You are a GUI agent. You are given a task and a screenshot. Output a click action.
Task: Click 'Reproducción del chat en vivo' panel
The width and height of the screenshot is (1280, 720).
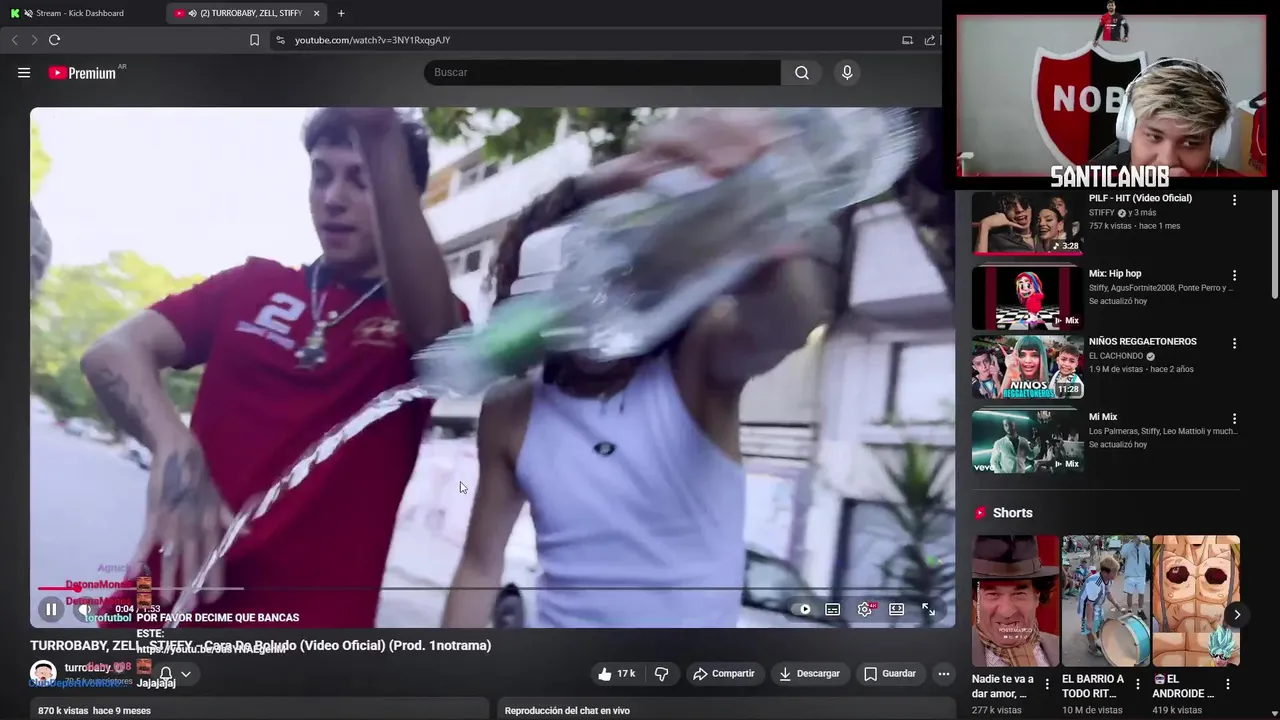click(x=725, y=710)
